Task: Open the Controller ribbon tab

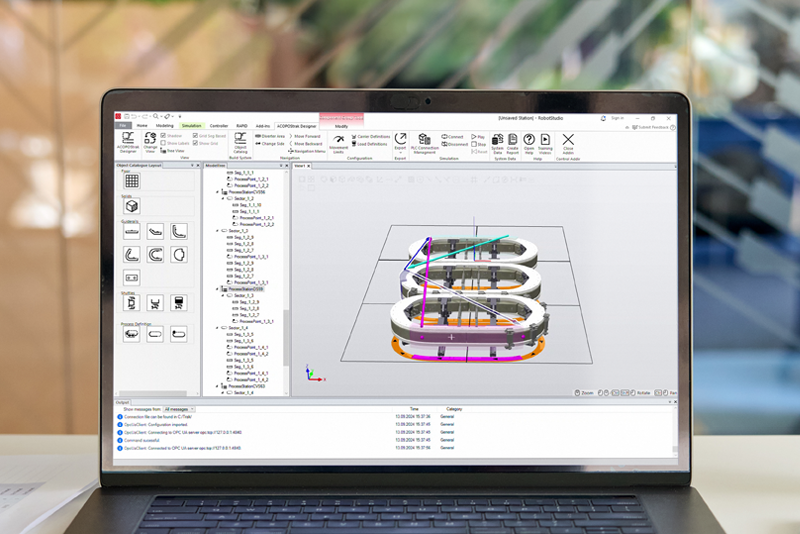Action: [x=219, y=126]
